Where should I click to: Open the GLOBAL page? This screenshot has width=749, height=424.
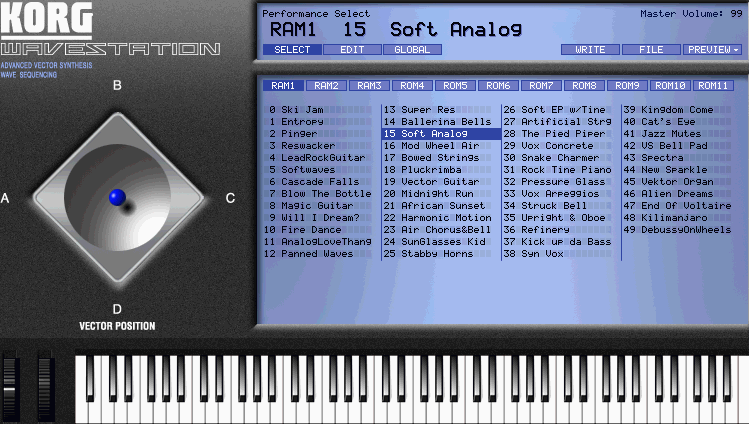(x=412, y=50)
